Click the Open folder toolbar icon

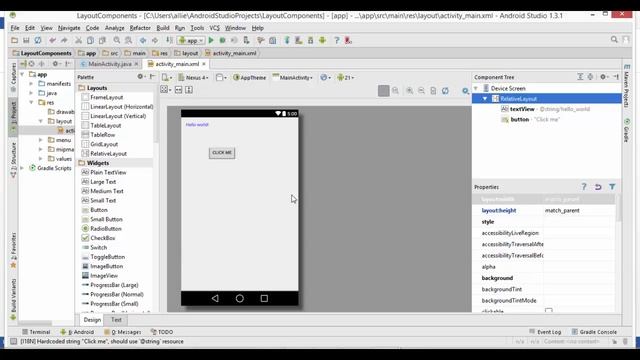(14, 40)
